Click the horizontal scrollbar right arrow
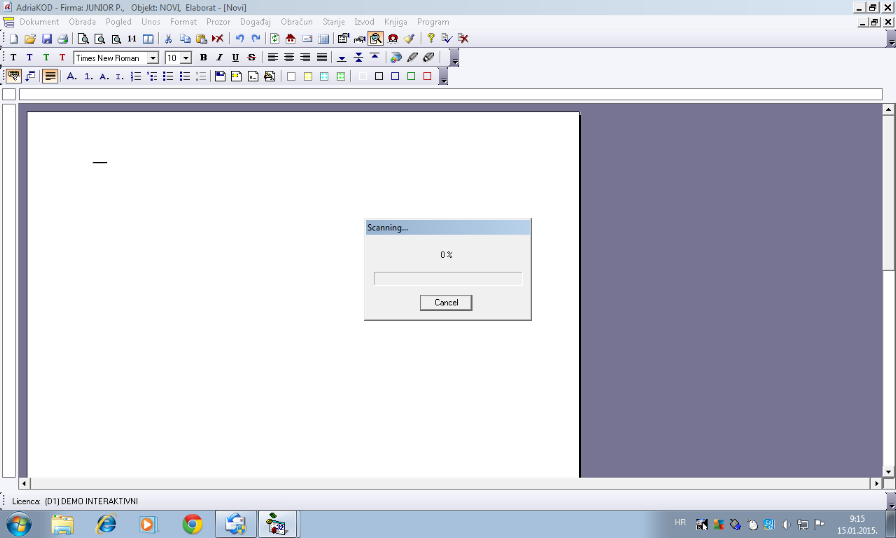 pyautogui.click(x=877, y=483)
